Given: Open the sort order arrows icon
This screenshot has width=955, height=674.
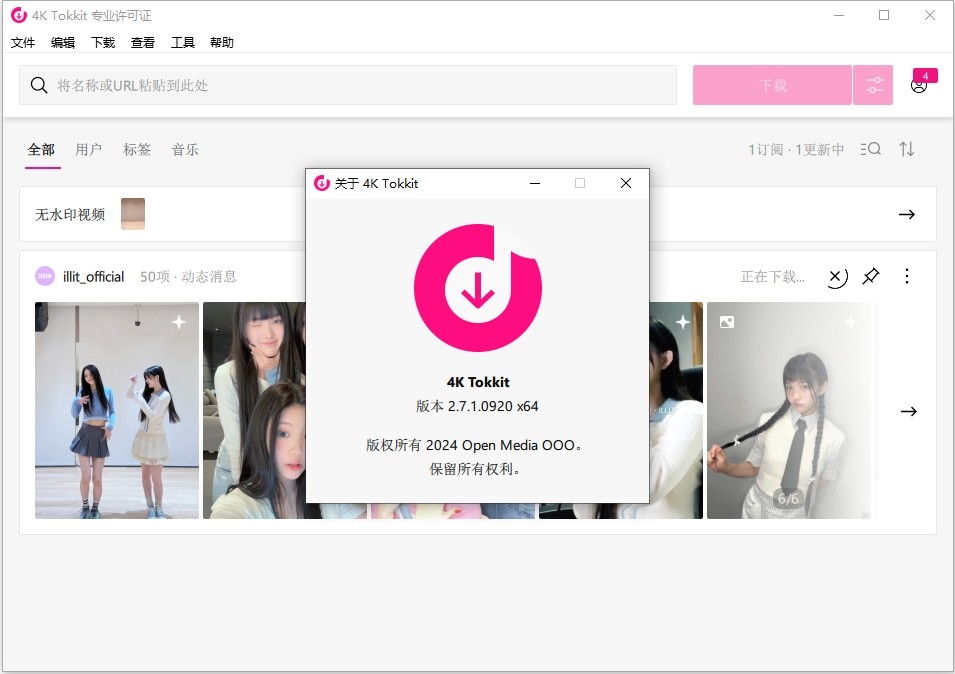Looking at the screenshot, I should click(x=907, y=149).
